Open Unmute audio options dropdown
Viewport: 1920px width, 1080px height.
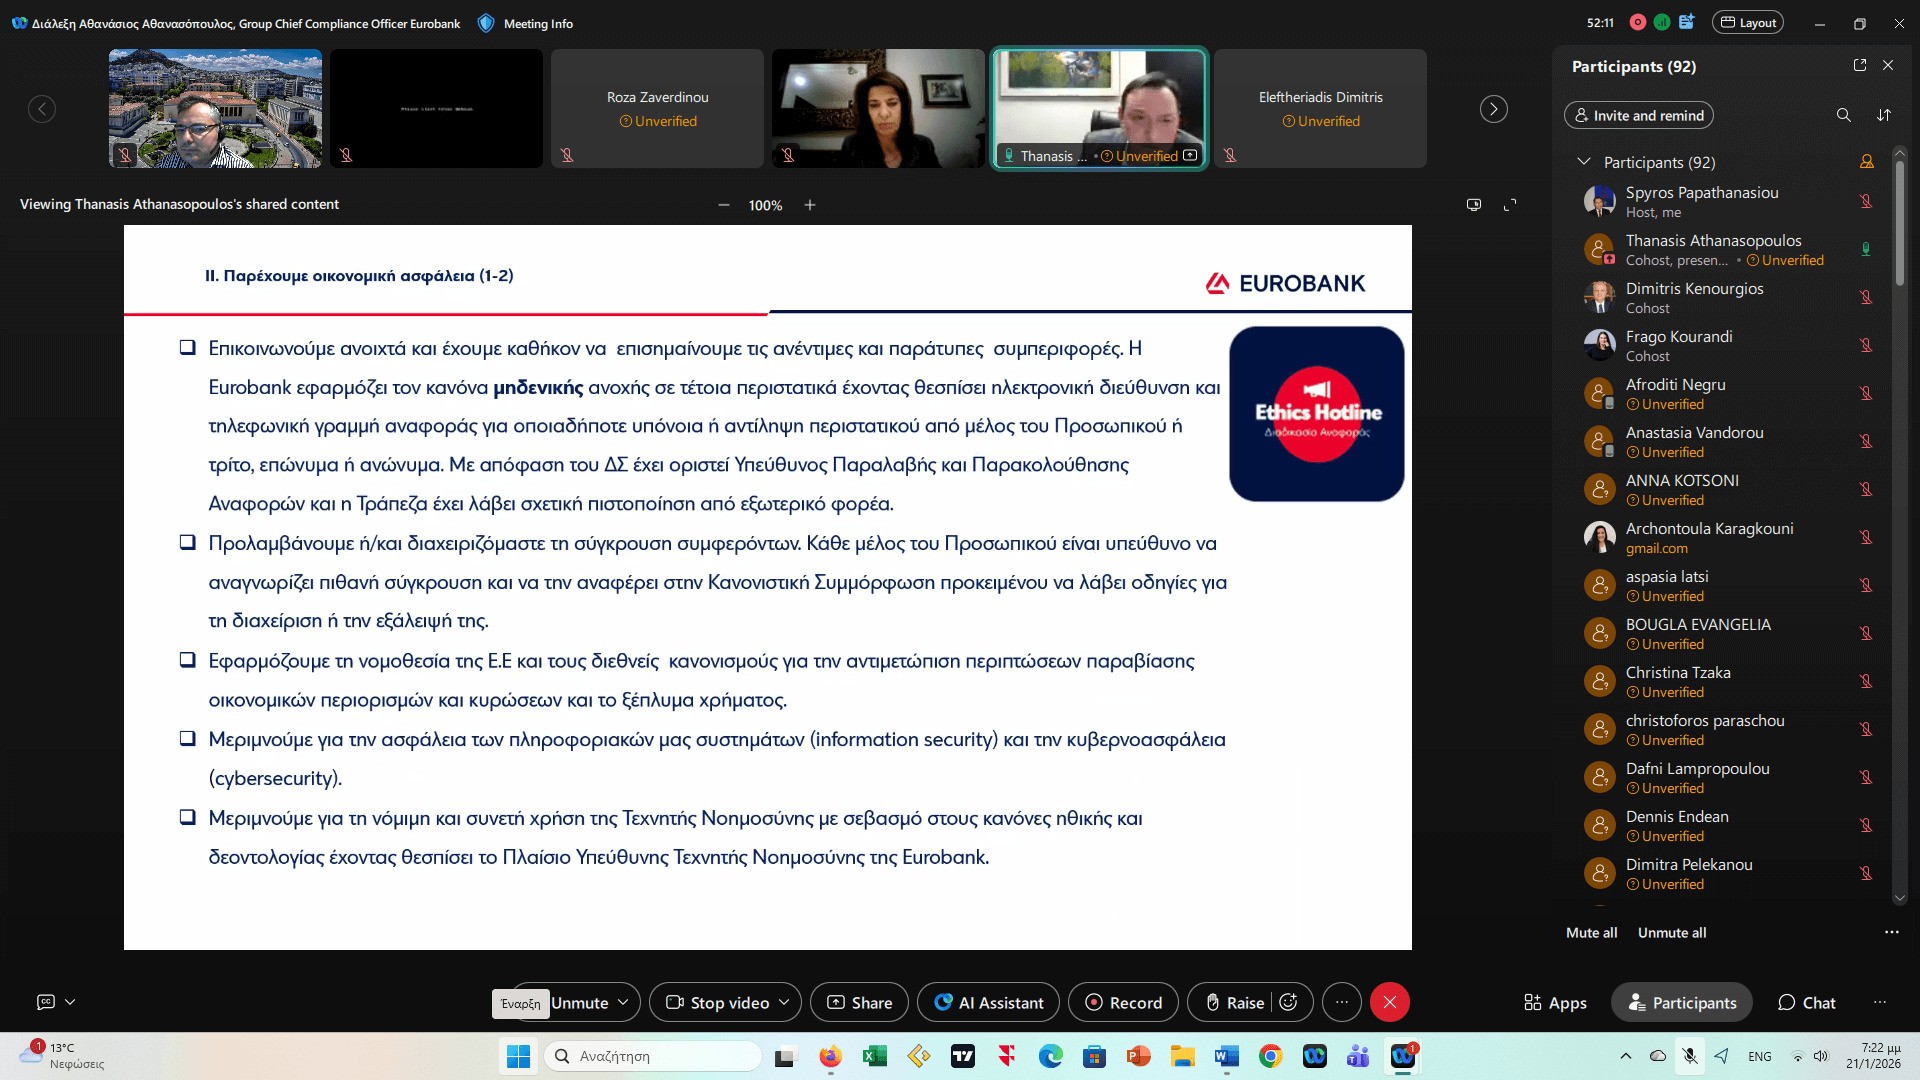623,1002
